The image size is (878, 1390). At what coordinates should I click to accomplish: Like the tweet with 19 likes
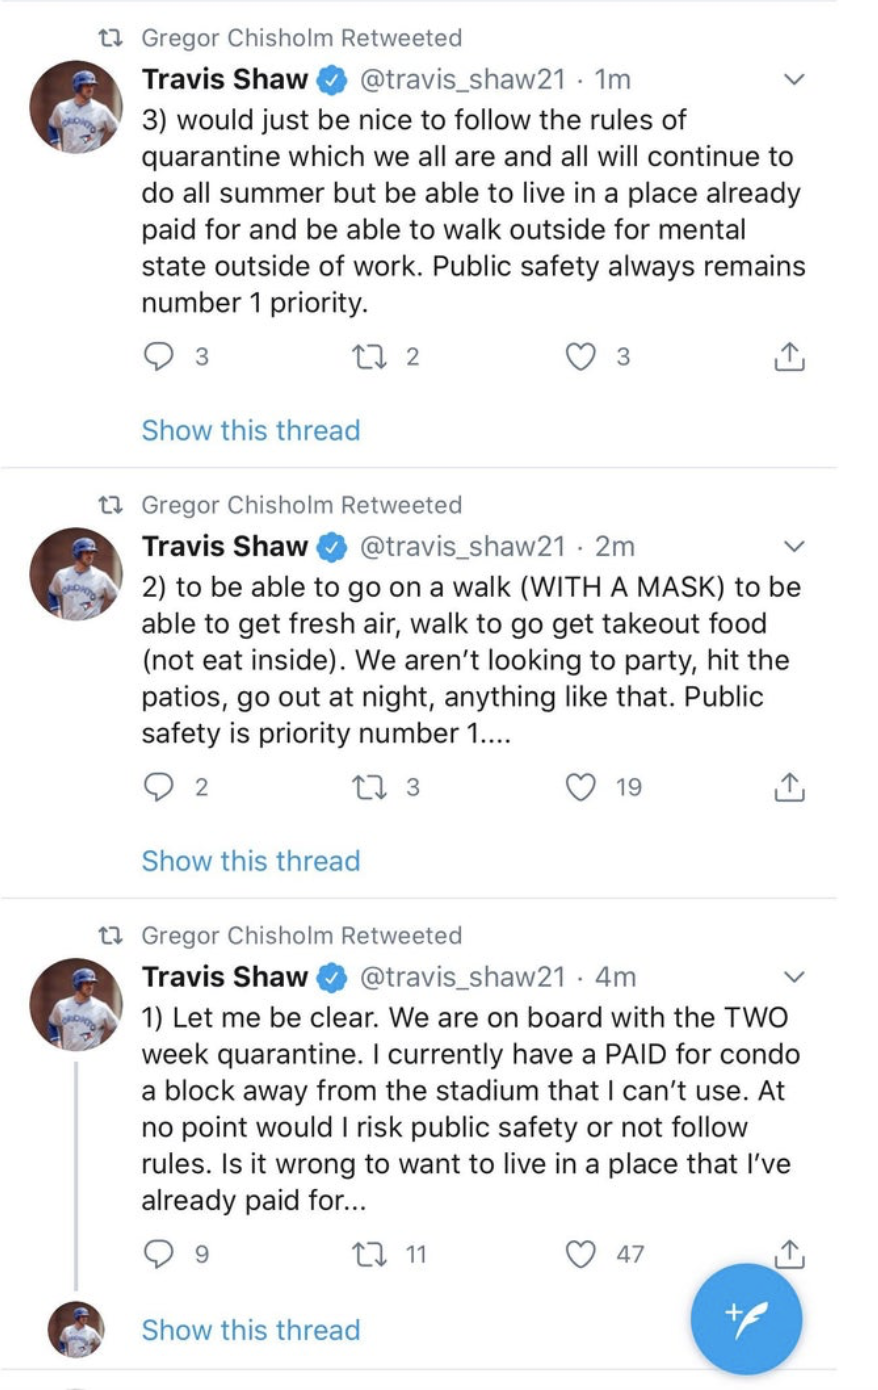(x=581, y=788)
